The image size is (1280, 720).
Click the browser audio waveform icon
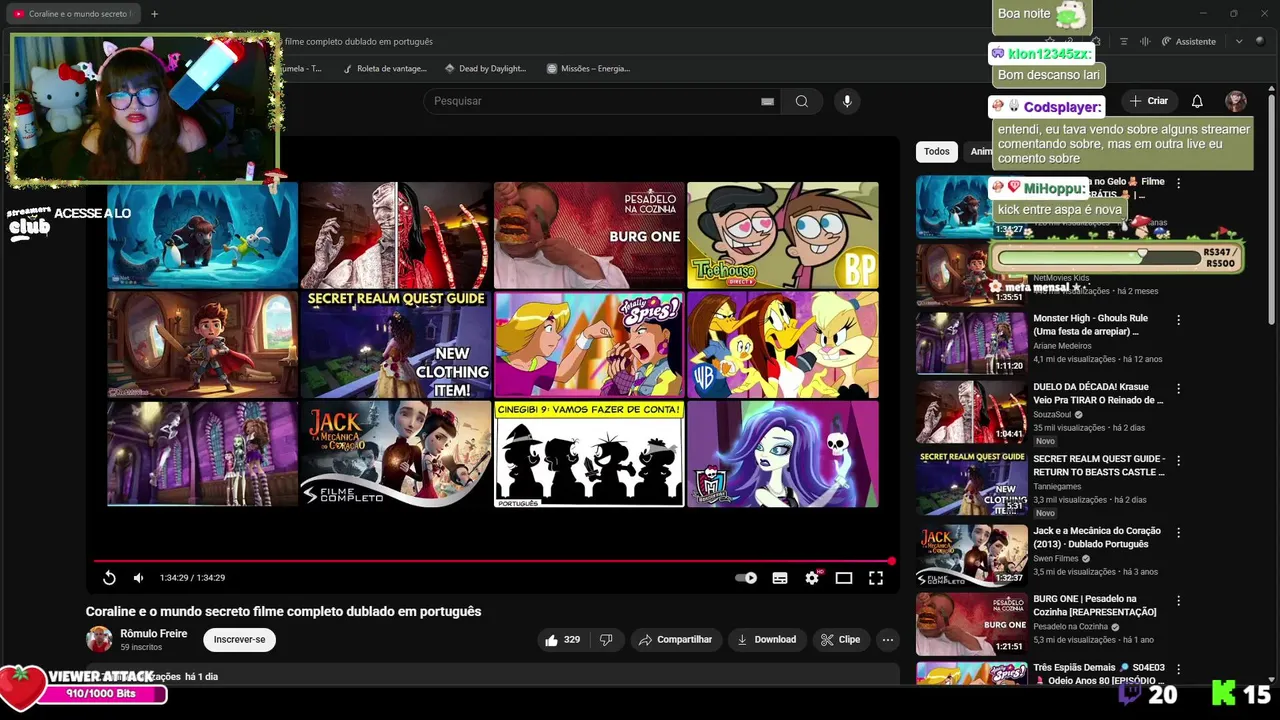(x=1145, y=42)
